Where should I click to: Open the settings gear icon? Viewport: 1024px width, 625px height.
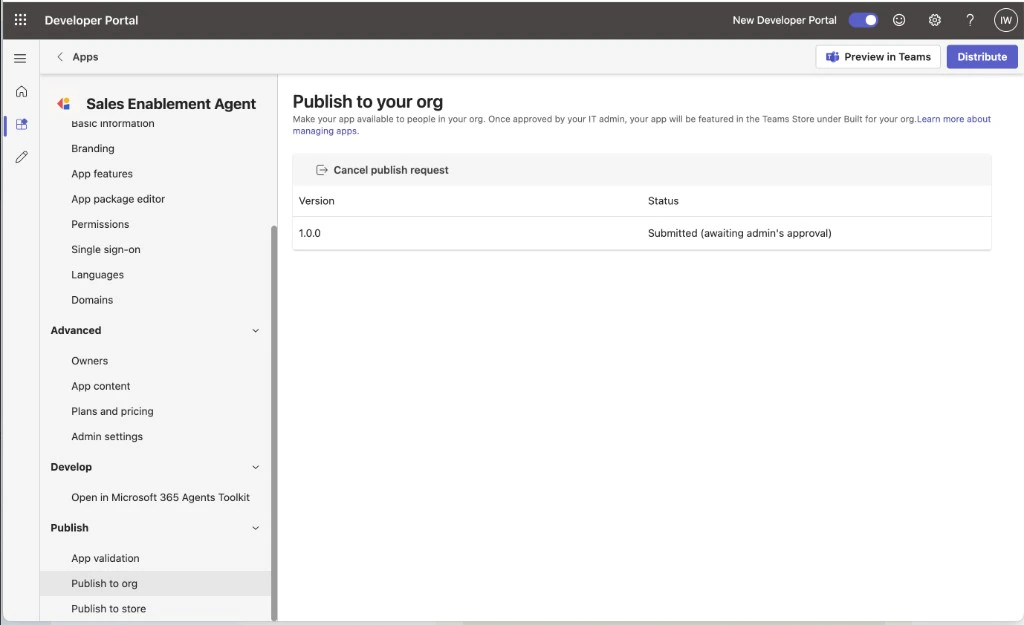pos(935,20)
